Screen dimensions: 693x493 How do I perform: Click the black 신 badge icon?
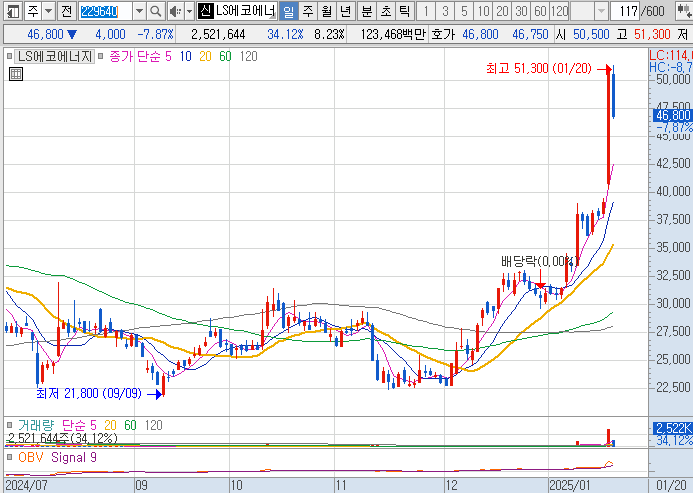pyautogui.click(x=206, y=11)
